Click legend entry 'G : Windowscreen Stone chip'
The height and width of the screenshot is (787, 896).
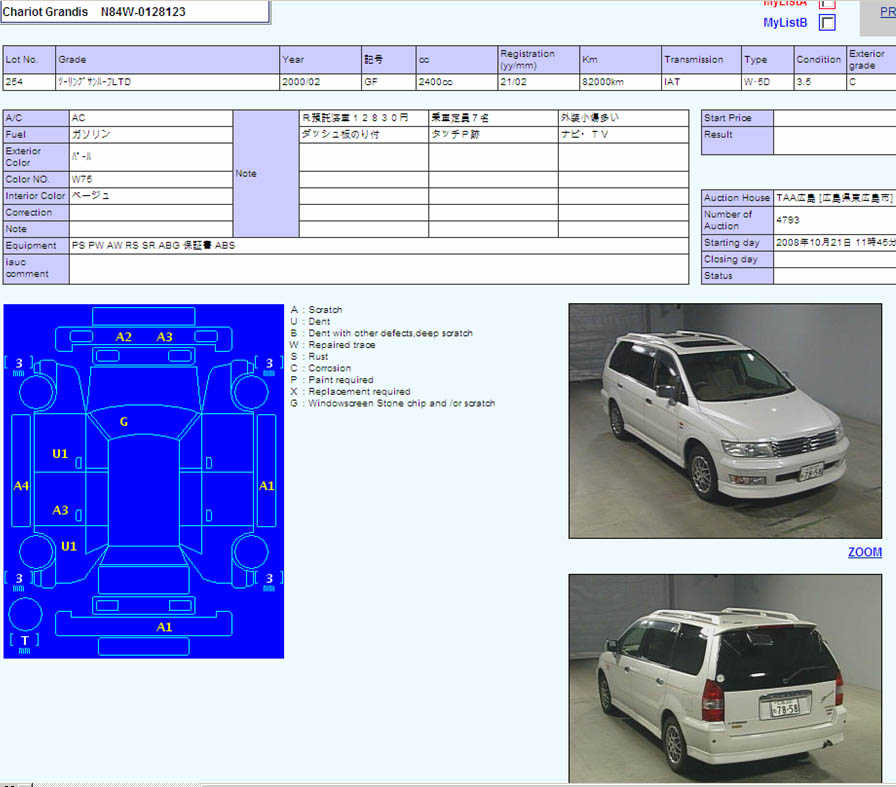[392, 404]
